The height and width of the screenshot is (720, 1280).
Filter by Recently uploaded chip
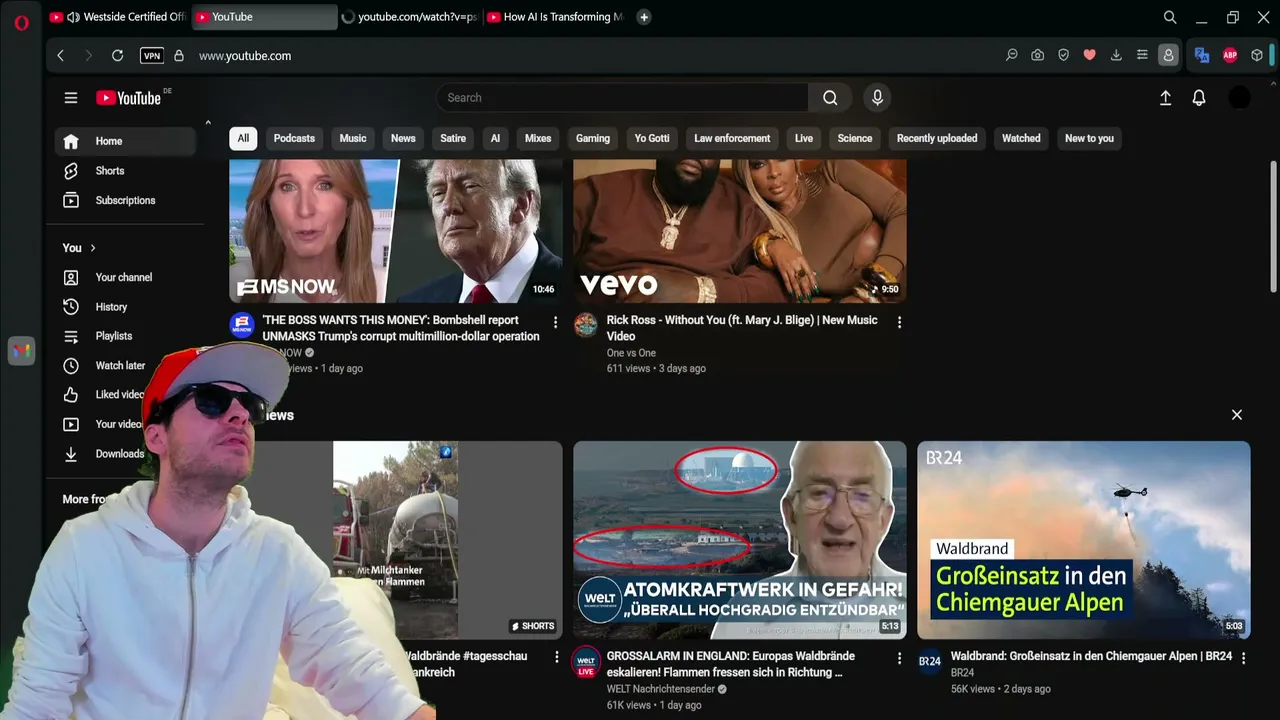(x=937, y=139)
